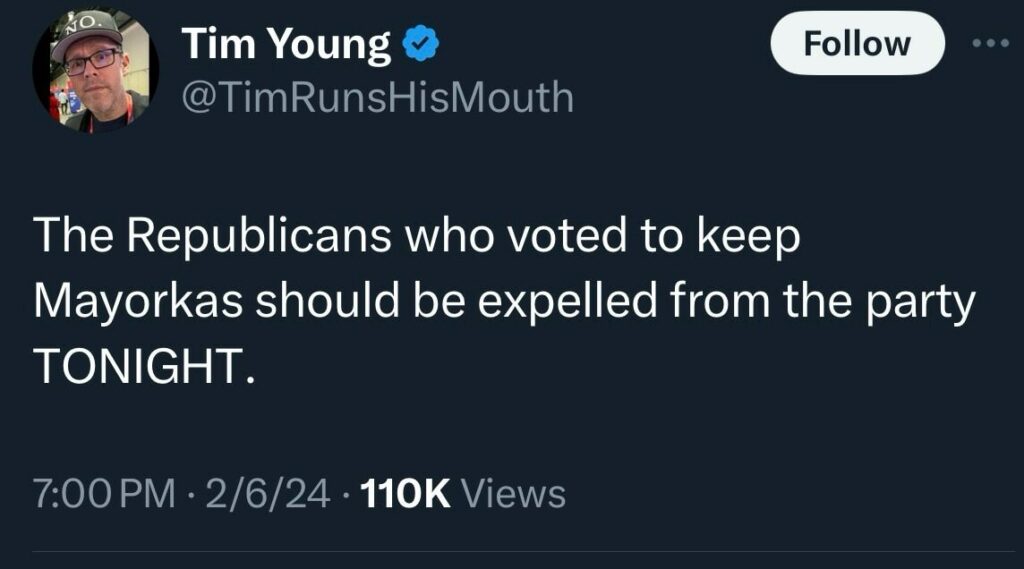
Task: Open the three-dot more options menu
Action: pos(992,44)
